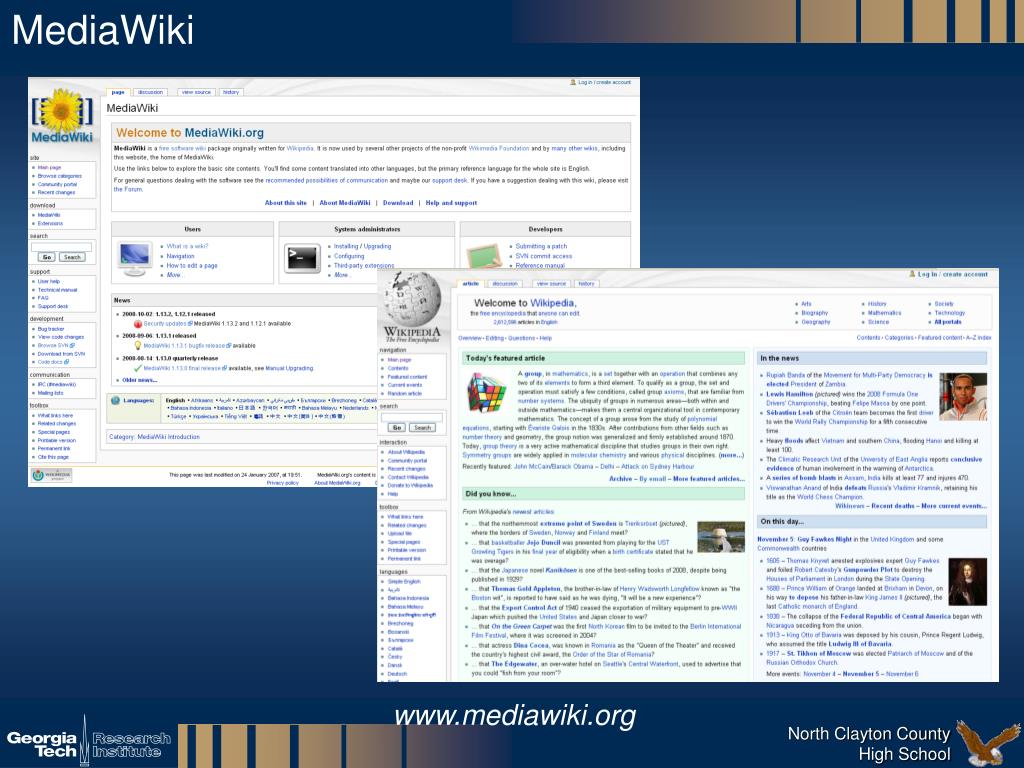The width and height of the screenshot is (1024, 768).
Task: Click MediaWiki sidebar Go button
Action: [46, 257]
